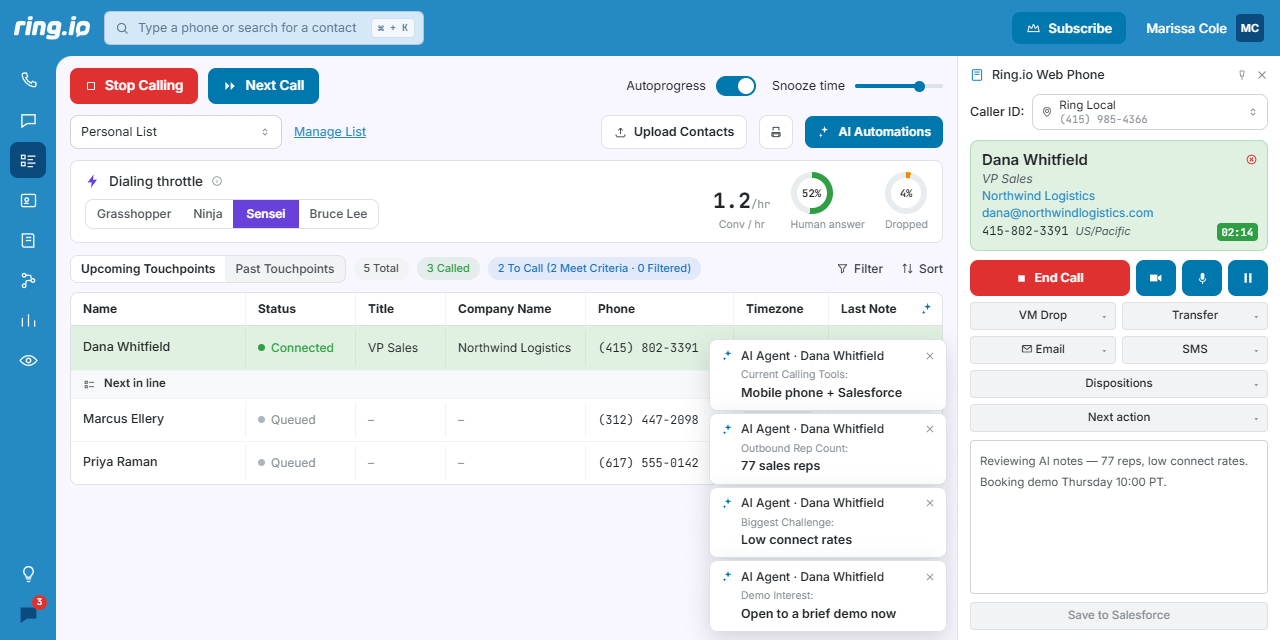
Task: Click the printer icon button
Action: (x=776, y=132)
